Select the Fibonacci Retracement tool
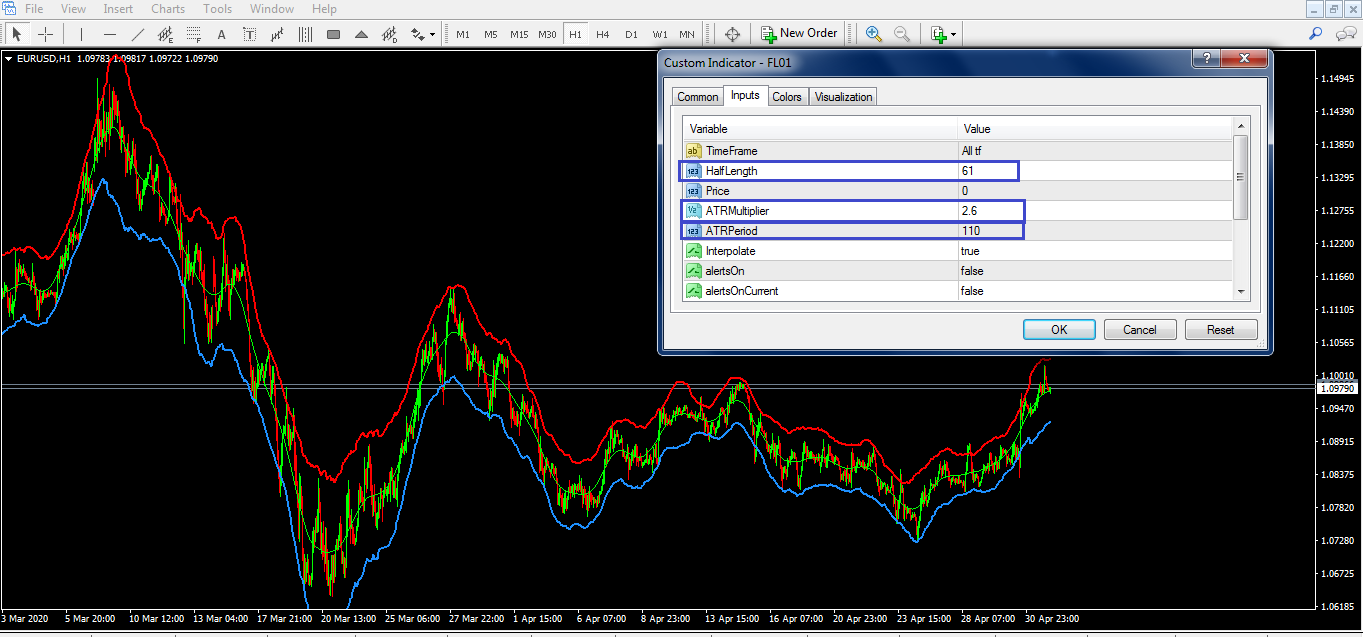The height and width of the screenshot is (637, 1363). tap(194, 34)
